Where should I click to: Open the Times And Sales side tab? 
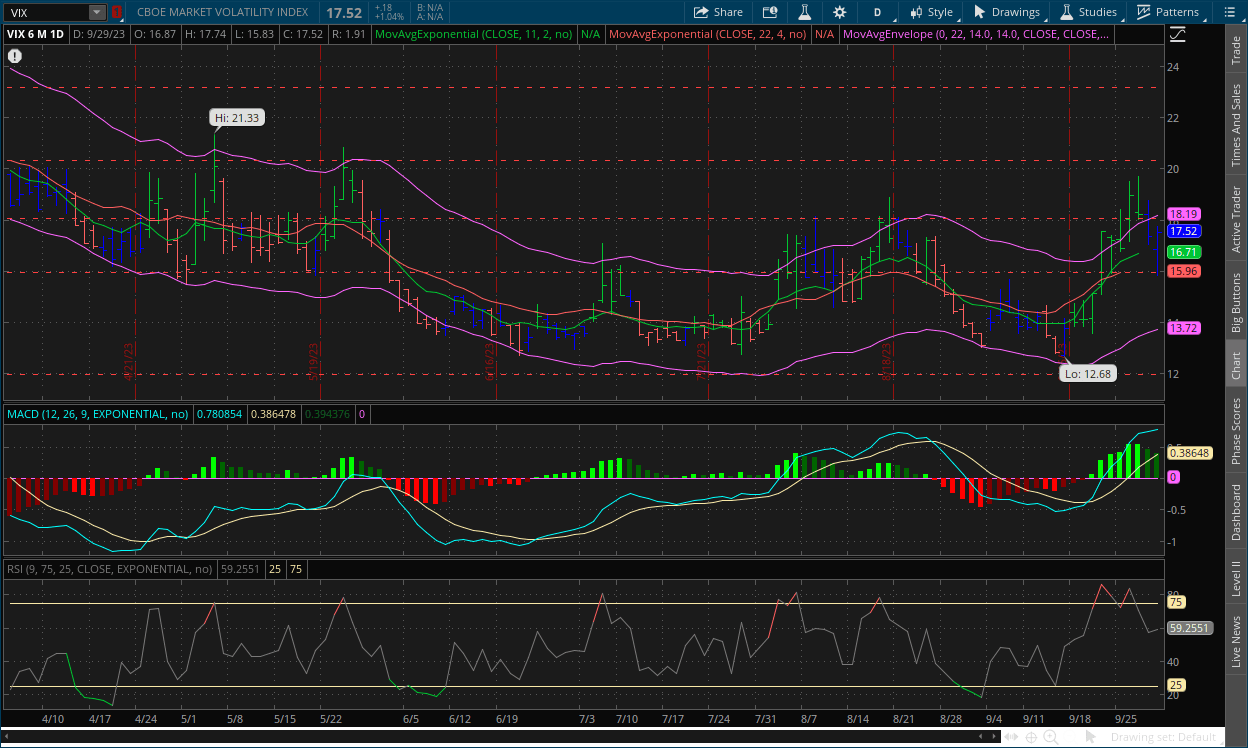coord(1236,125)
